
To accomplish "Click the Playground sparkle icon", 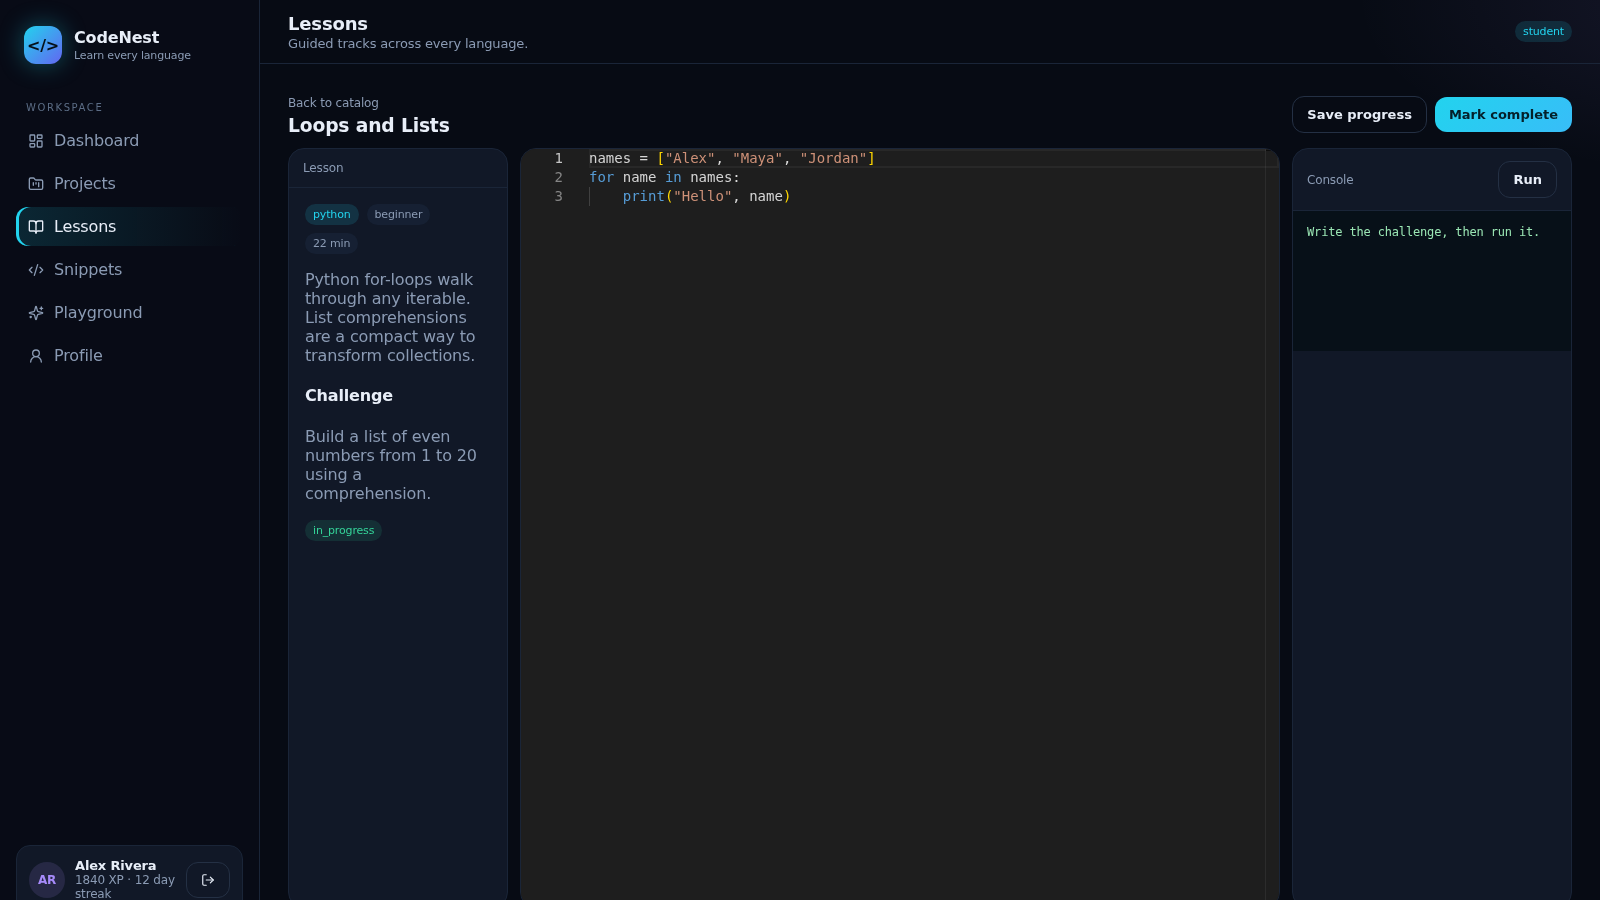I will tap(36, 313).
